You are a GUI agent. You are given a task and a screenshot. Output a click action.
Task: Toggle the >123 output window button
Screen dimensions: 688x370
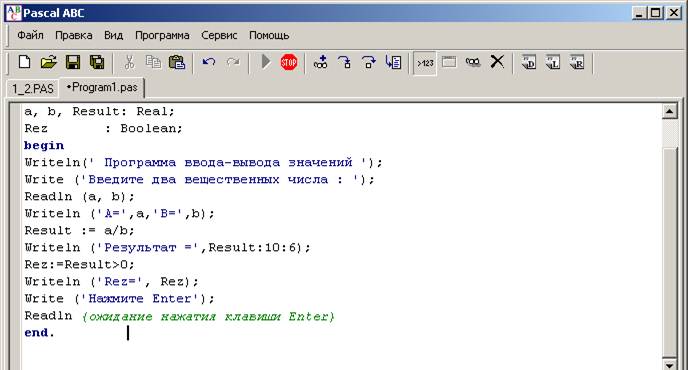pos(425,63)
